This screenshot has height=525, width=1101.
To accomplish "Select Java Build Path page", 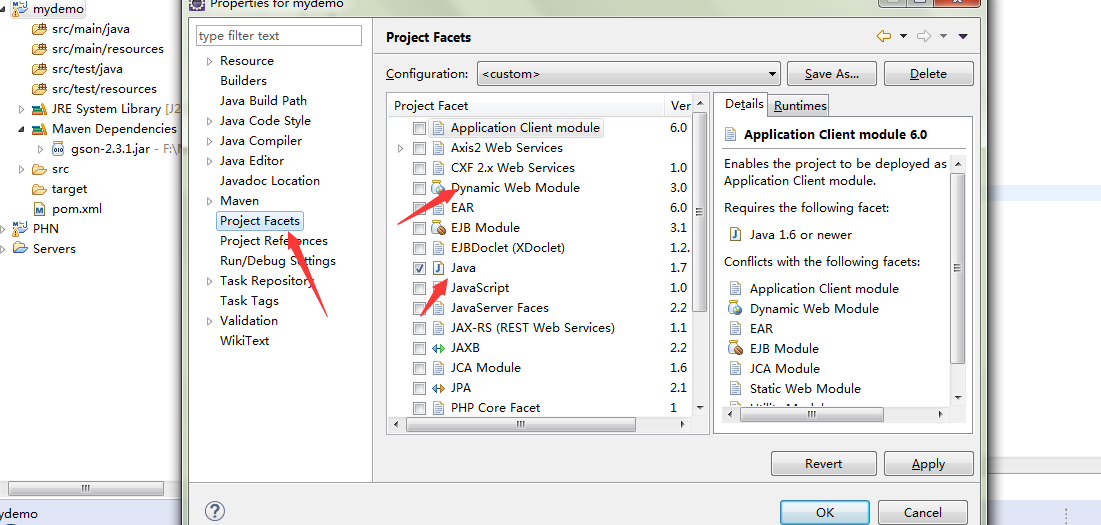I will (263, 101).
